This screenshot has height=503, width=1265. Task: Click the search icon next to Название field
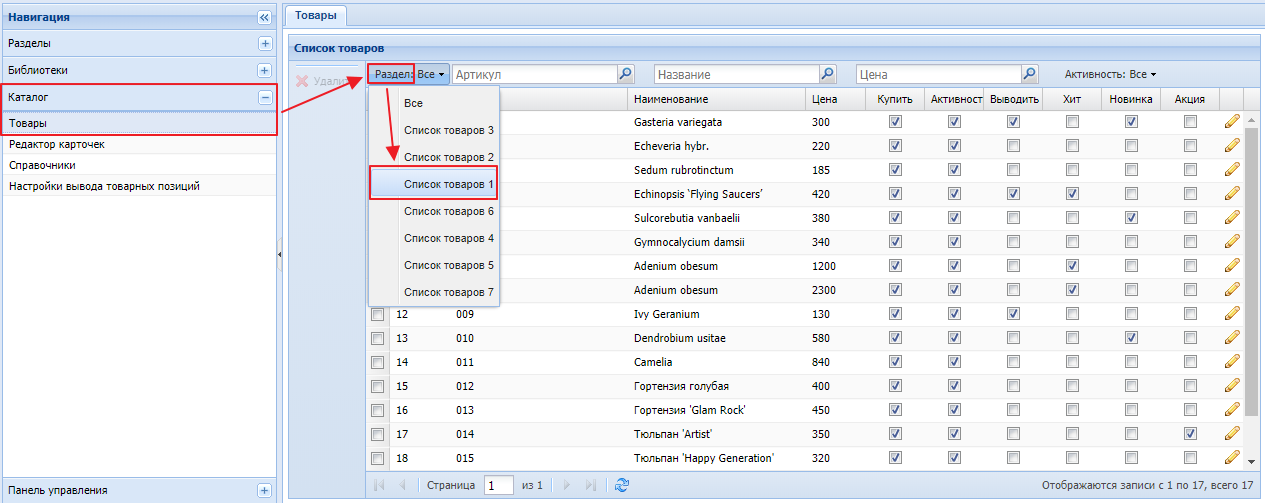click(x=827, y=74)
